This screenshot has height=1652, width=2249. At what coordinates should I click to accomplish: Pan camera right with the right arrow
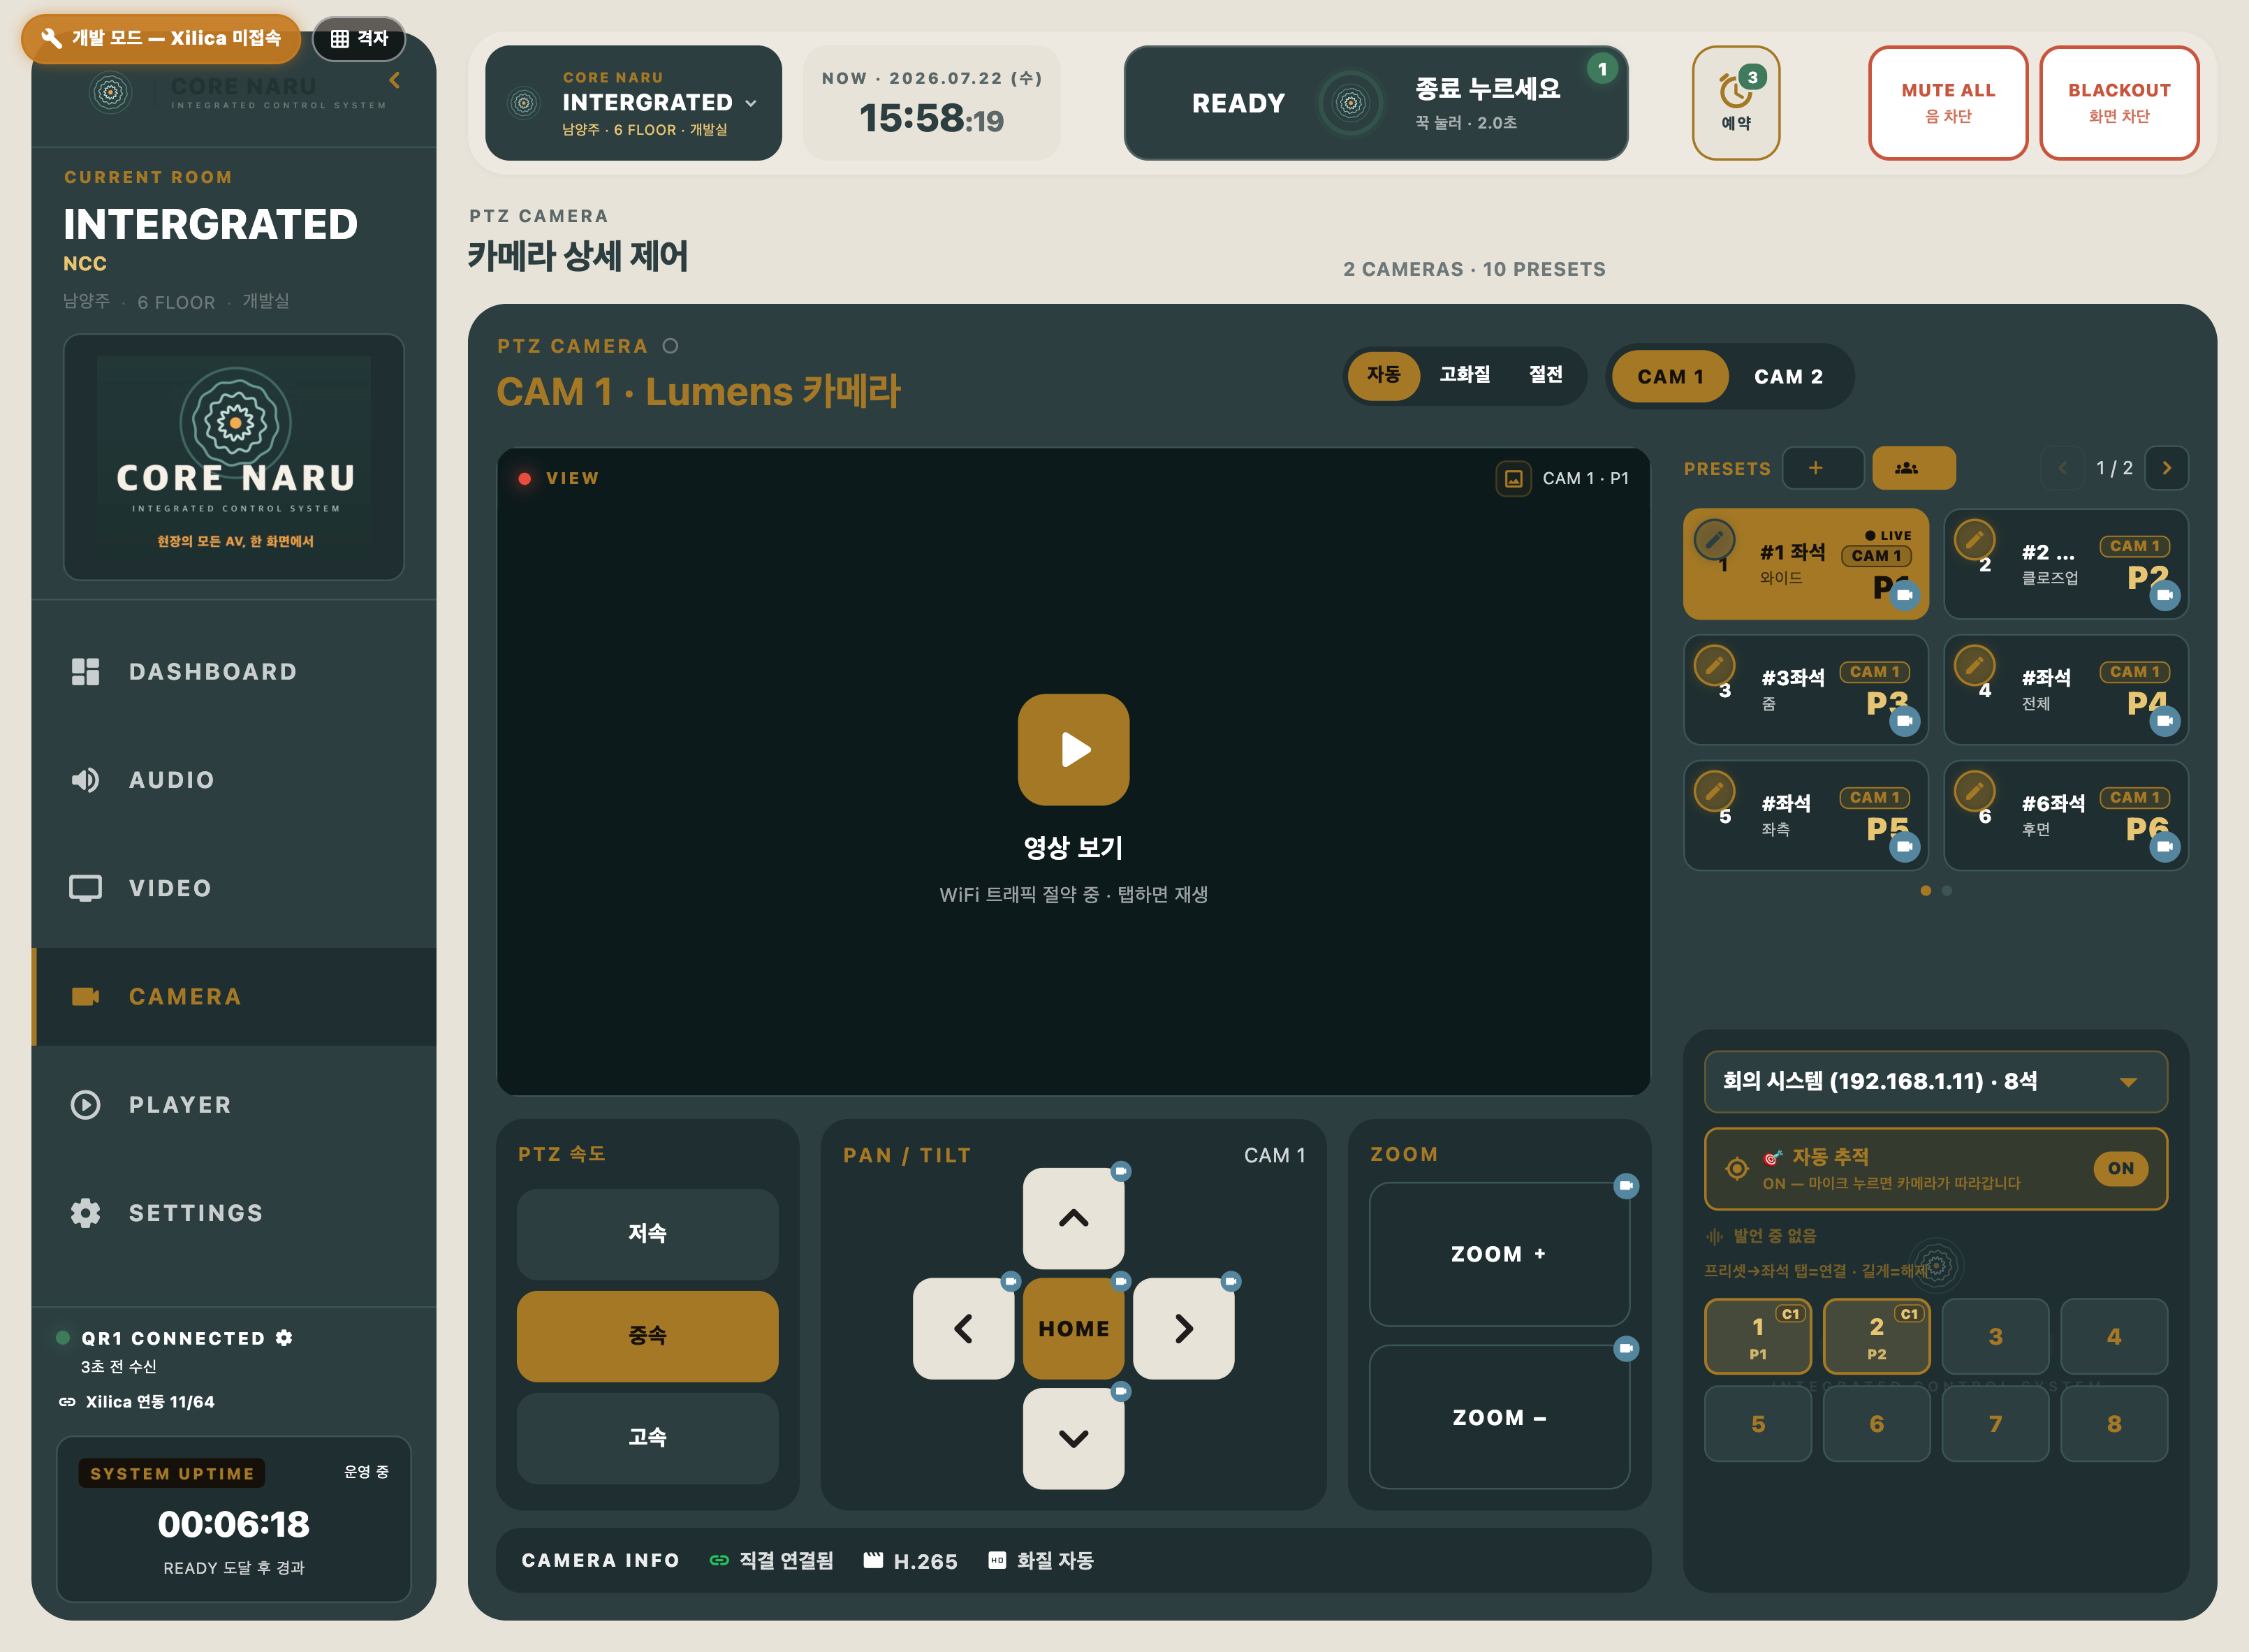tap(1183, 1328)
